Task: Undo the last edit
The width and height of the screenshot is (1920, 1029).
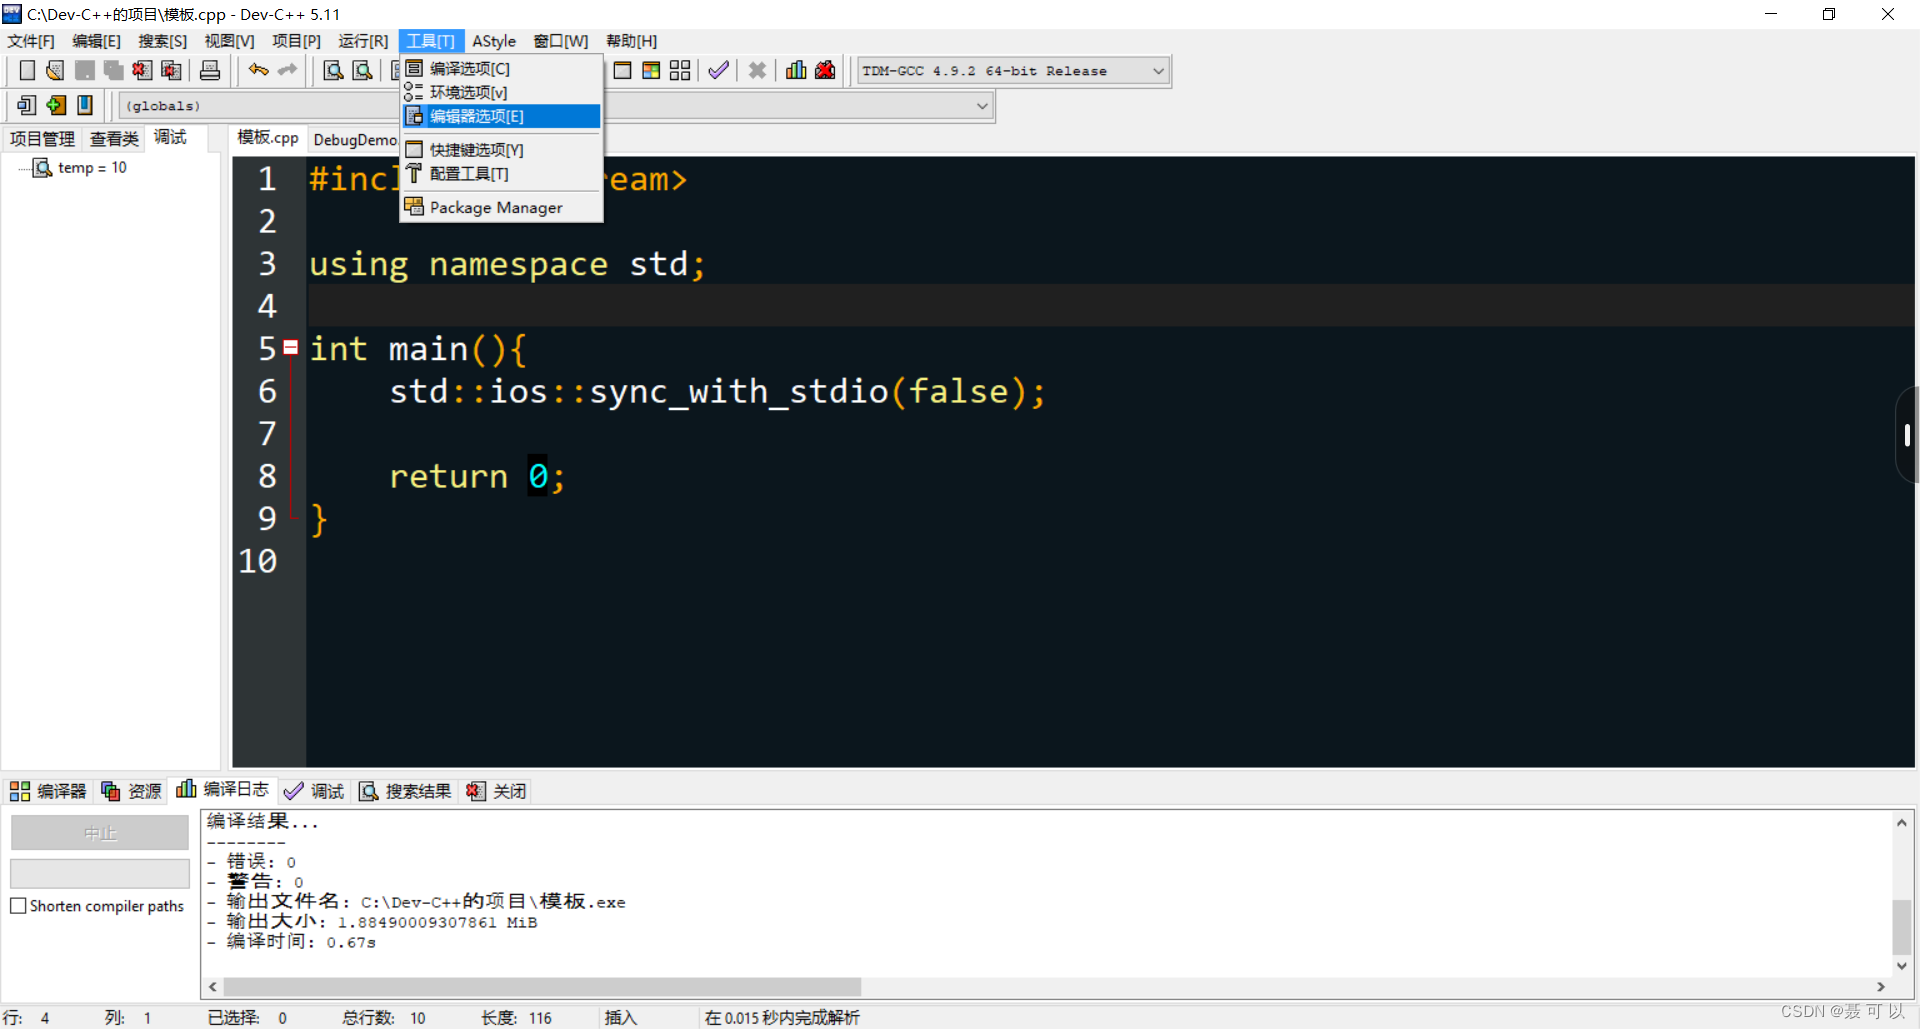Action: pyautogui.click(x=256, y=70)
